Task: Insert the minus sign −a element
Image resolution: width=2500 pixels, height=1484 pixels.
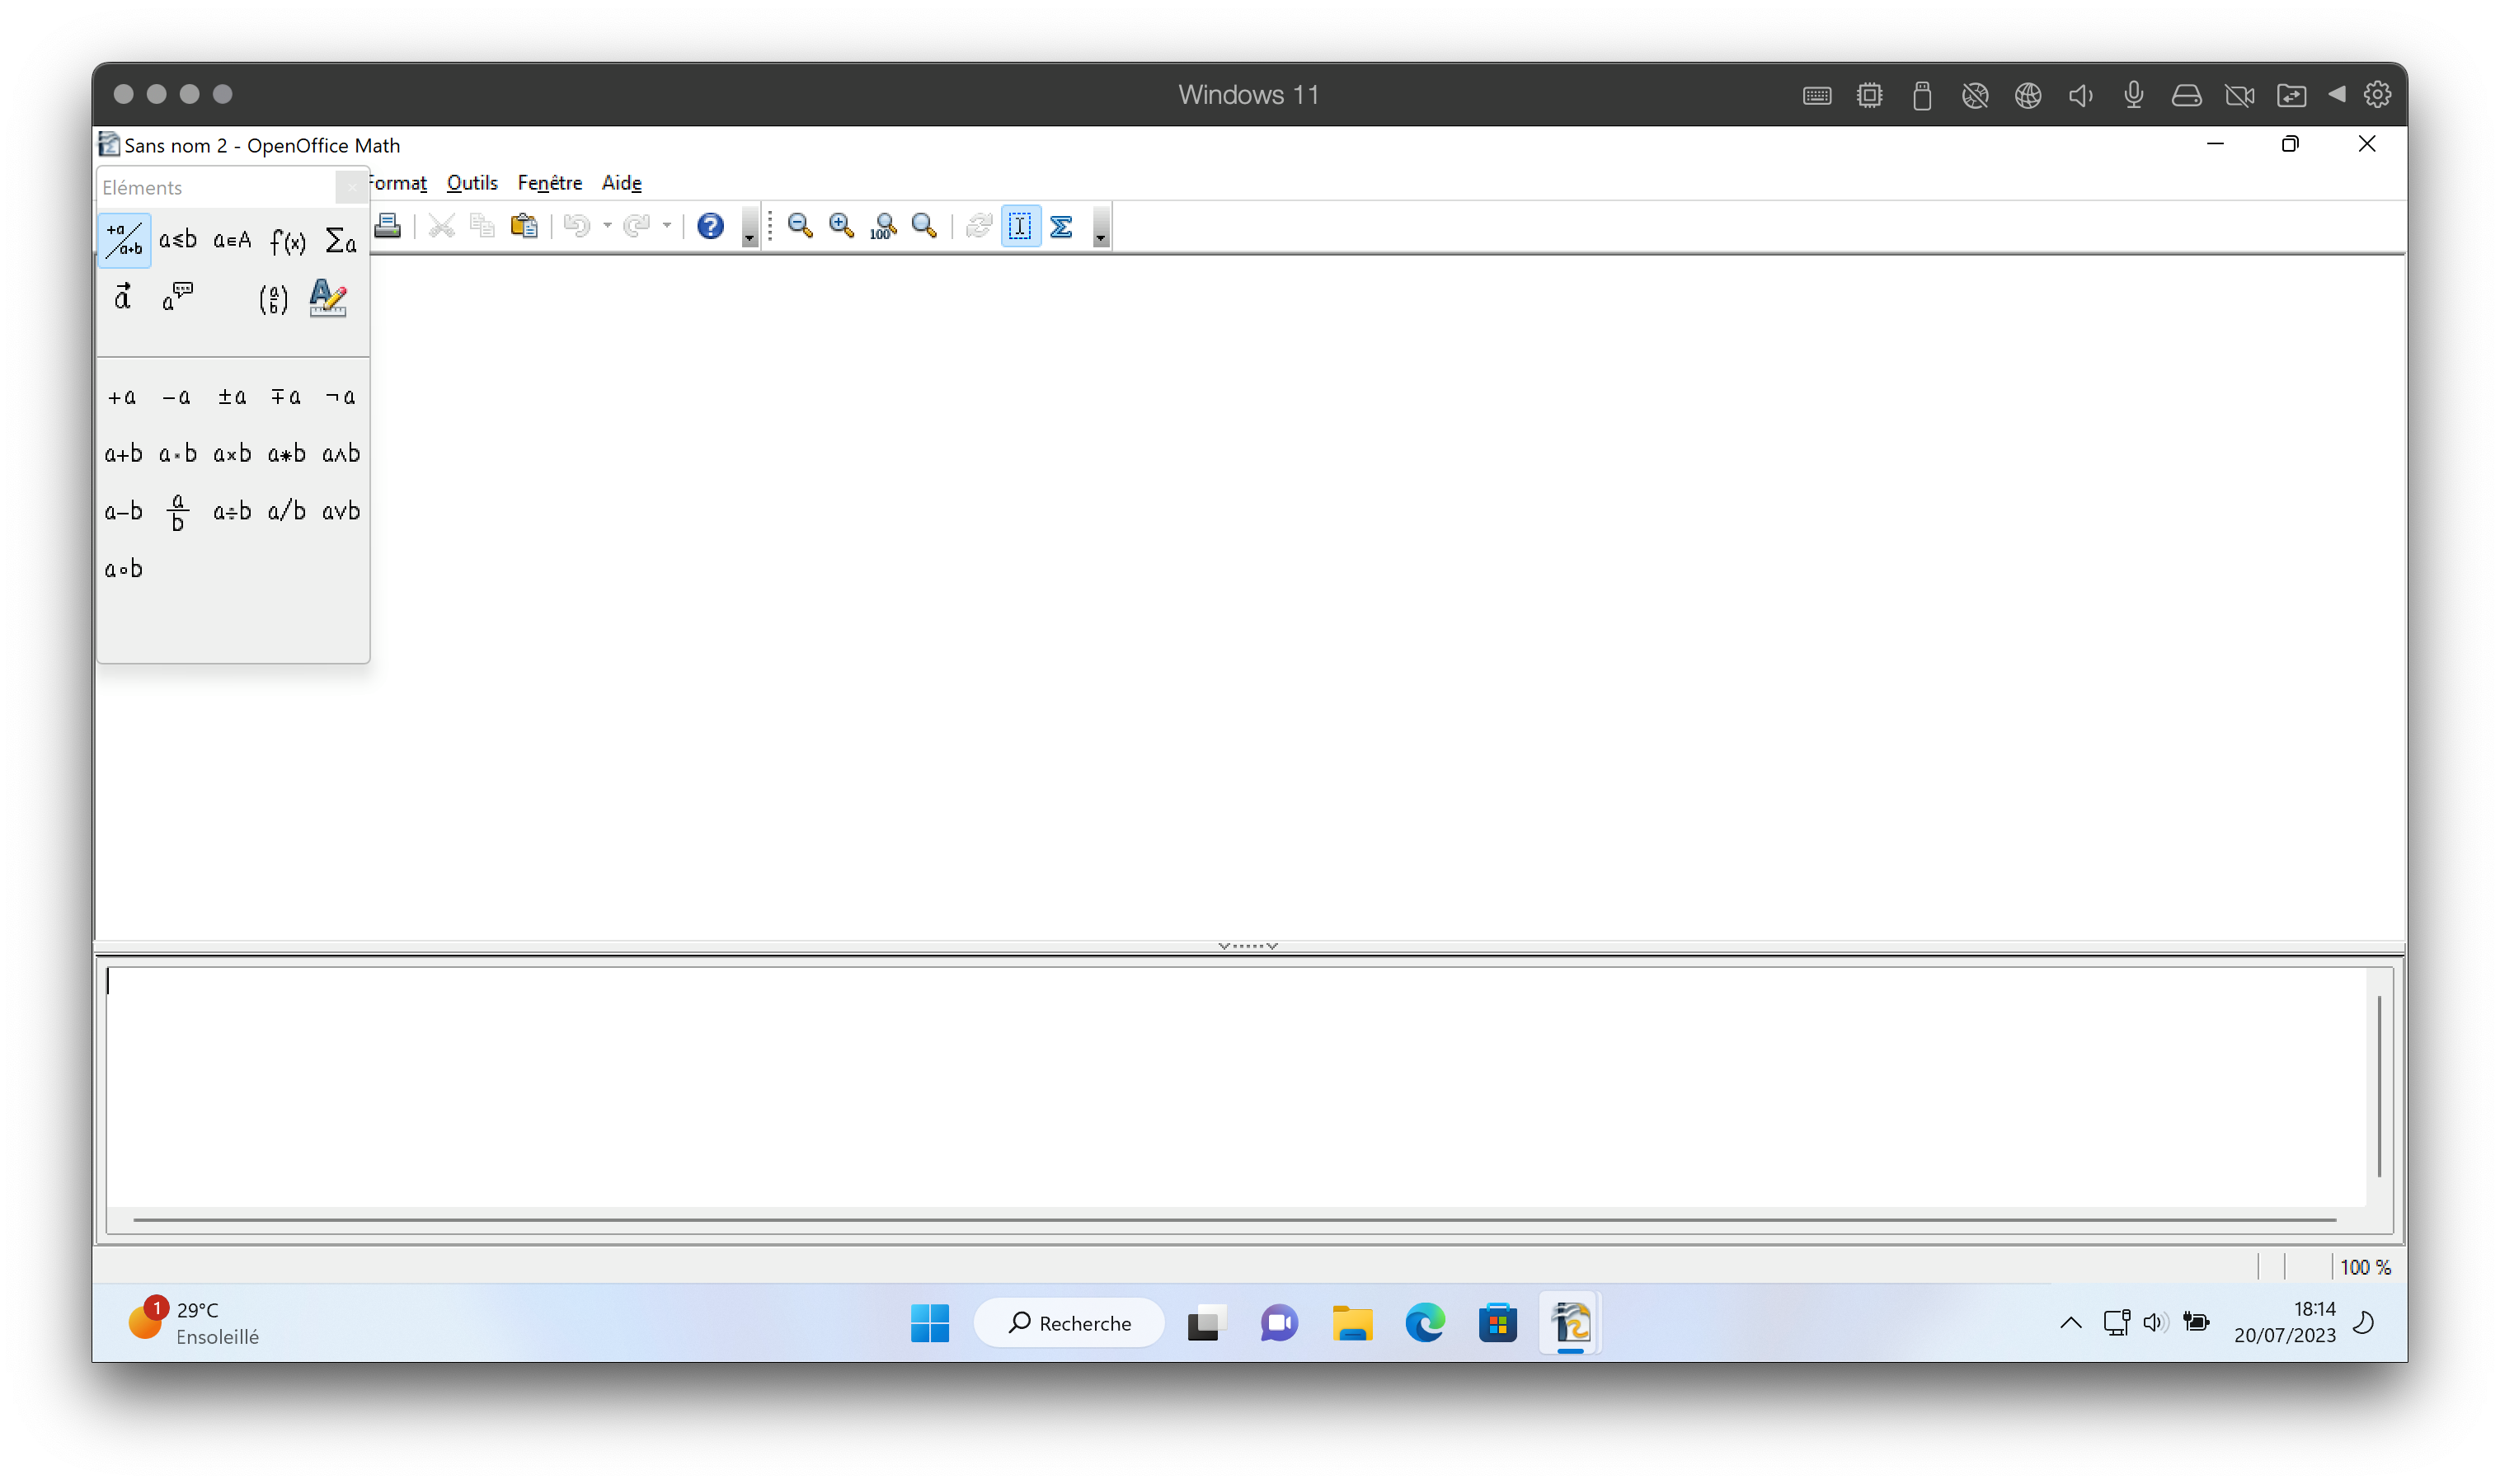Action: click(177, 397)
